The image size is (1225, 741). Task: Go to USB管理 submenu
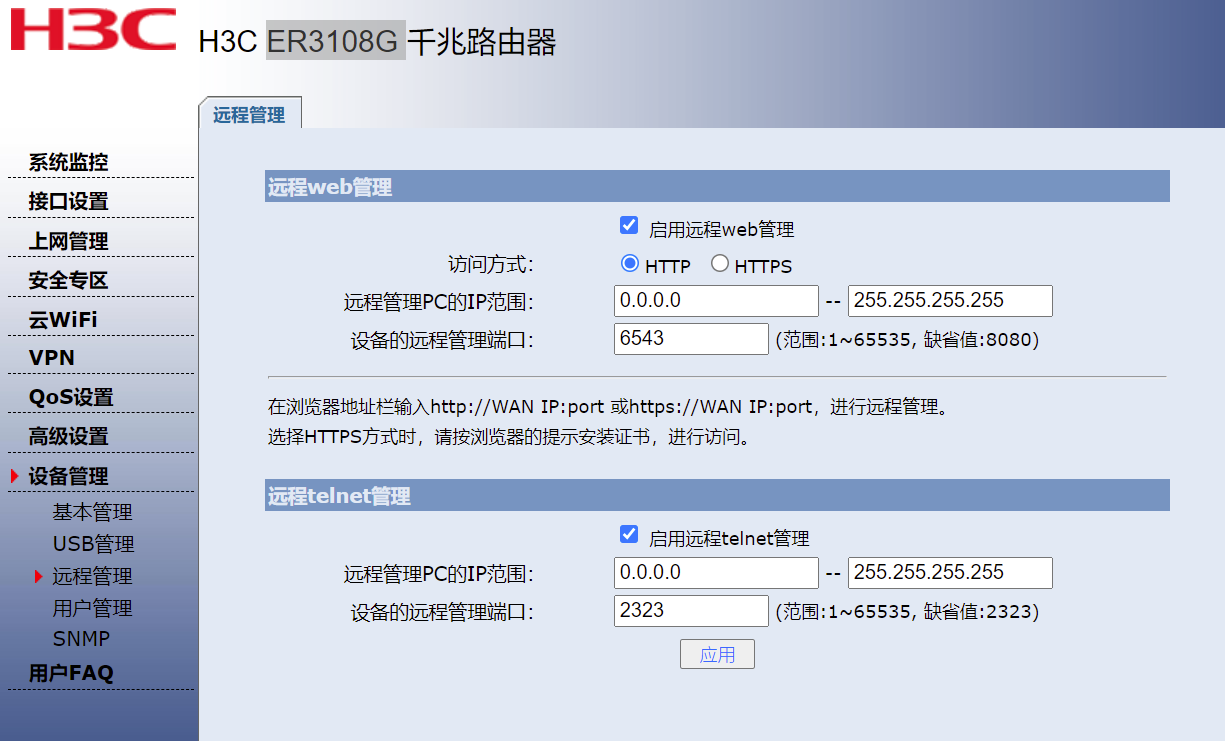[x=94, y=545]
